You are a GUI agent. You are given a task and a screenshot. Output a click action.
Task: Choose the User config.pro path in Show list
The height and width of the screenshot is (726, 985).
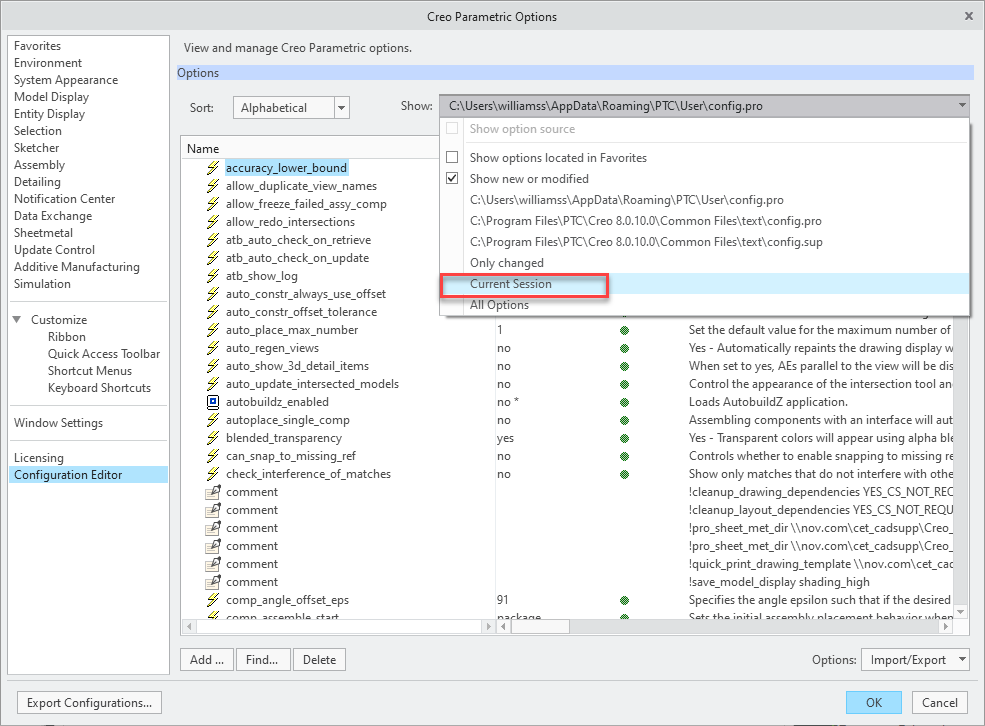point(626,200)
